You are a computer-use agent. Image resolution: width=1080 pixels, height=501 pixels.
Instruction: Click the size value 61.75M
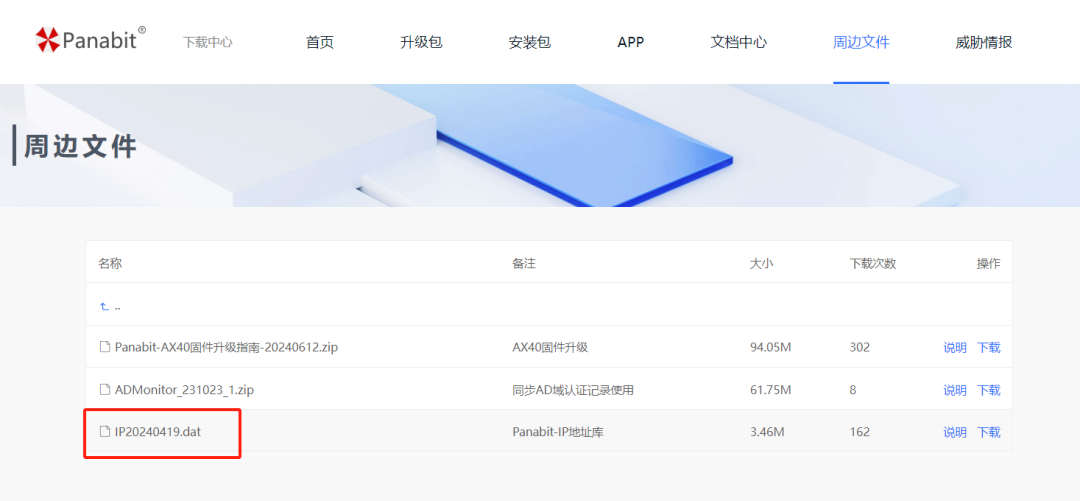[771, 390]
